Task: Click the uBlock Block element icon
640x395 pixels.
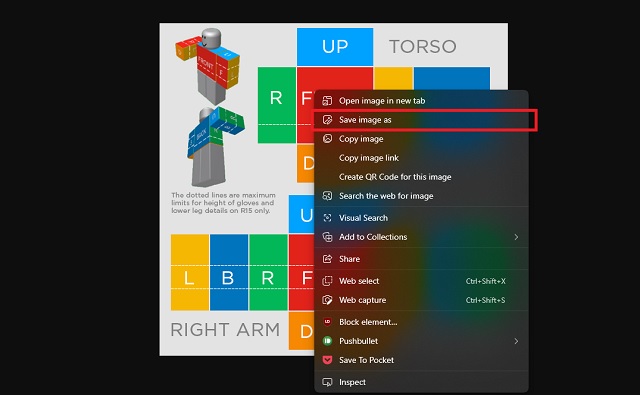Action: [327, 322]
